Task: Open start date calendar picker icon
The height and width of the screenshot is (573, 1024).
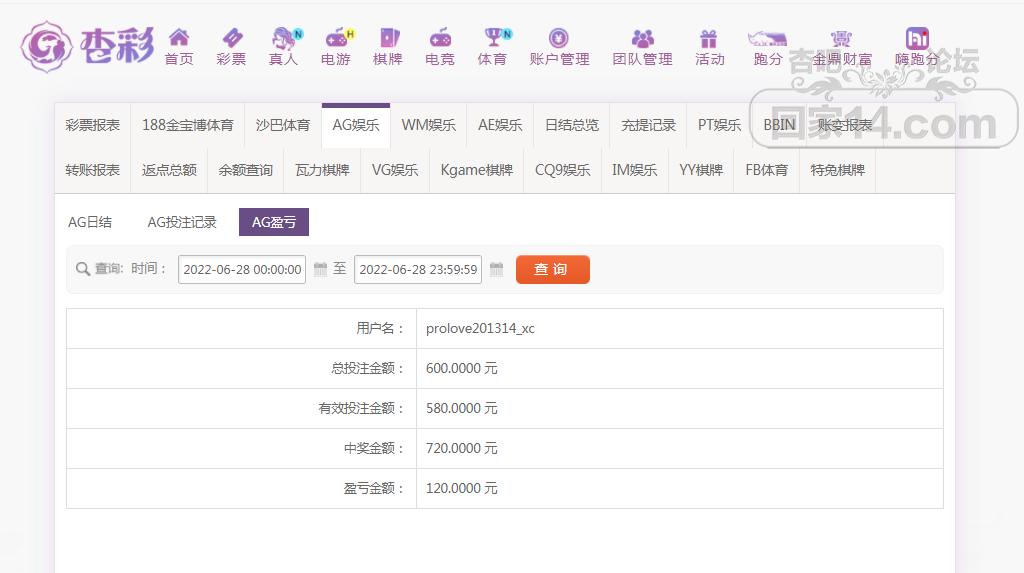Action: point(321,270)
